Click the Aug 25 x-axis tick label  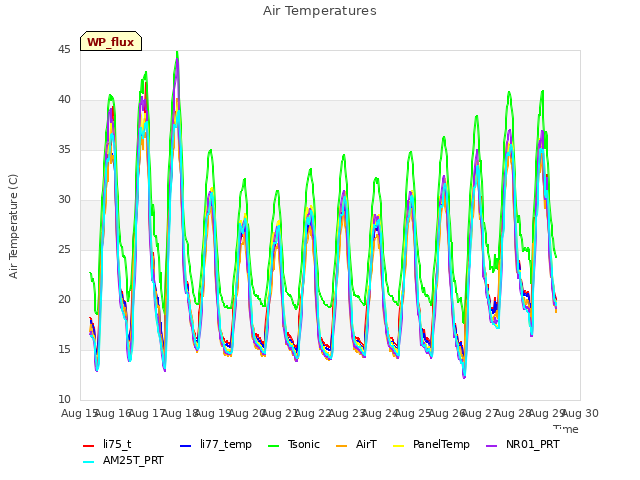[x=413, y=414]
